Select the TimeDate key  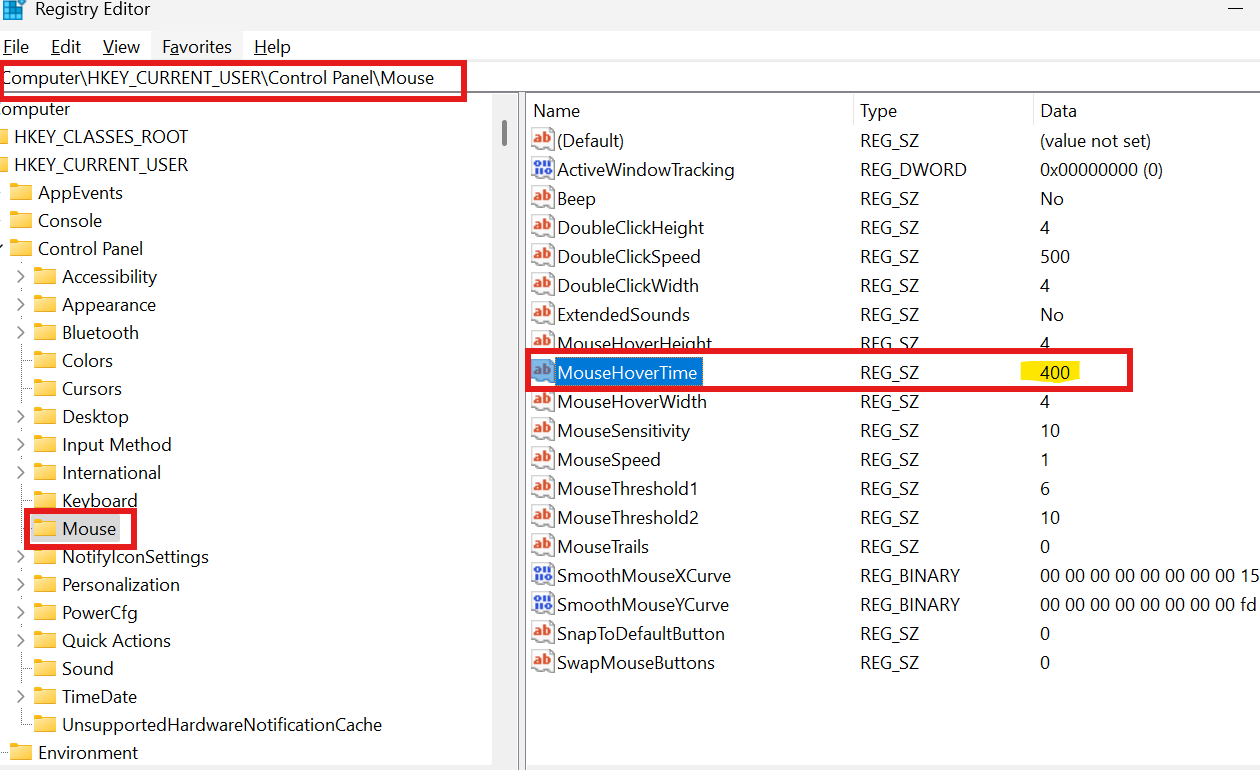point(99,696)
